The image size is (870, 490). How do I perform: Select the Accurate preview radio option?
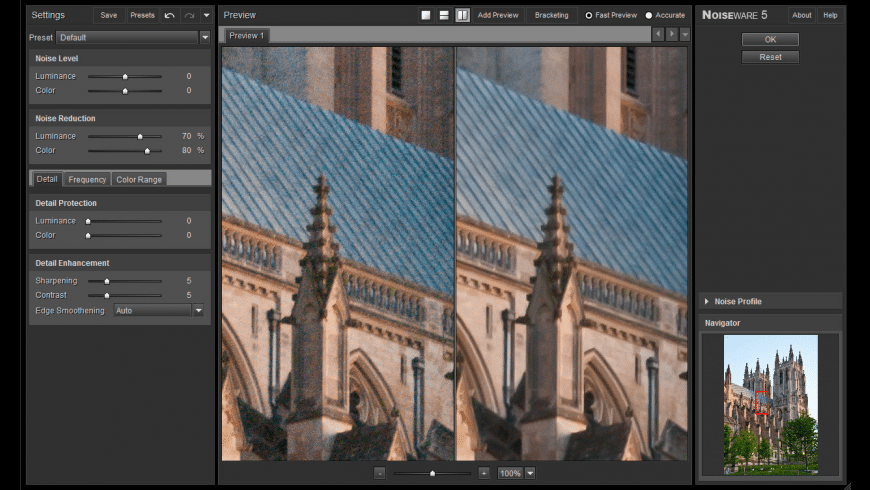point(649,15)
